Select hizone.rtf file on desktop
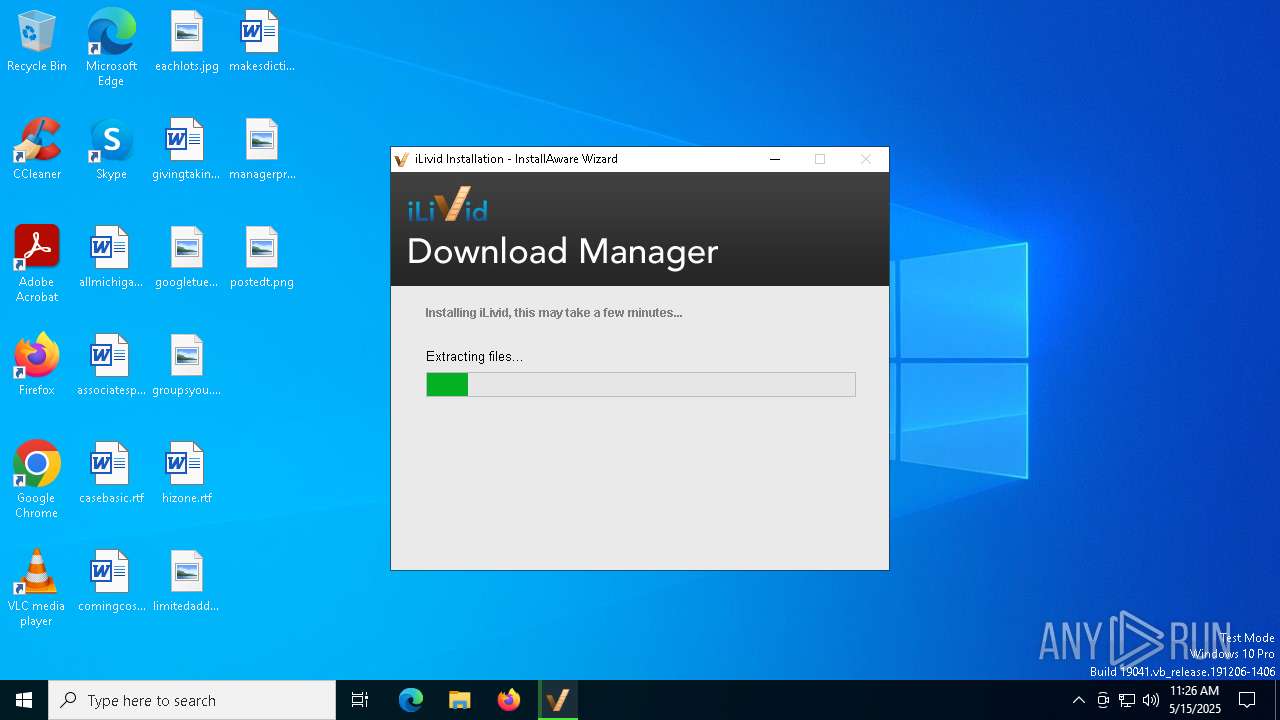The image size is (1280, 720). [186, 473]
